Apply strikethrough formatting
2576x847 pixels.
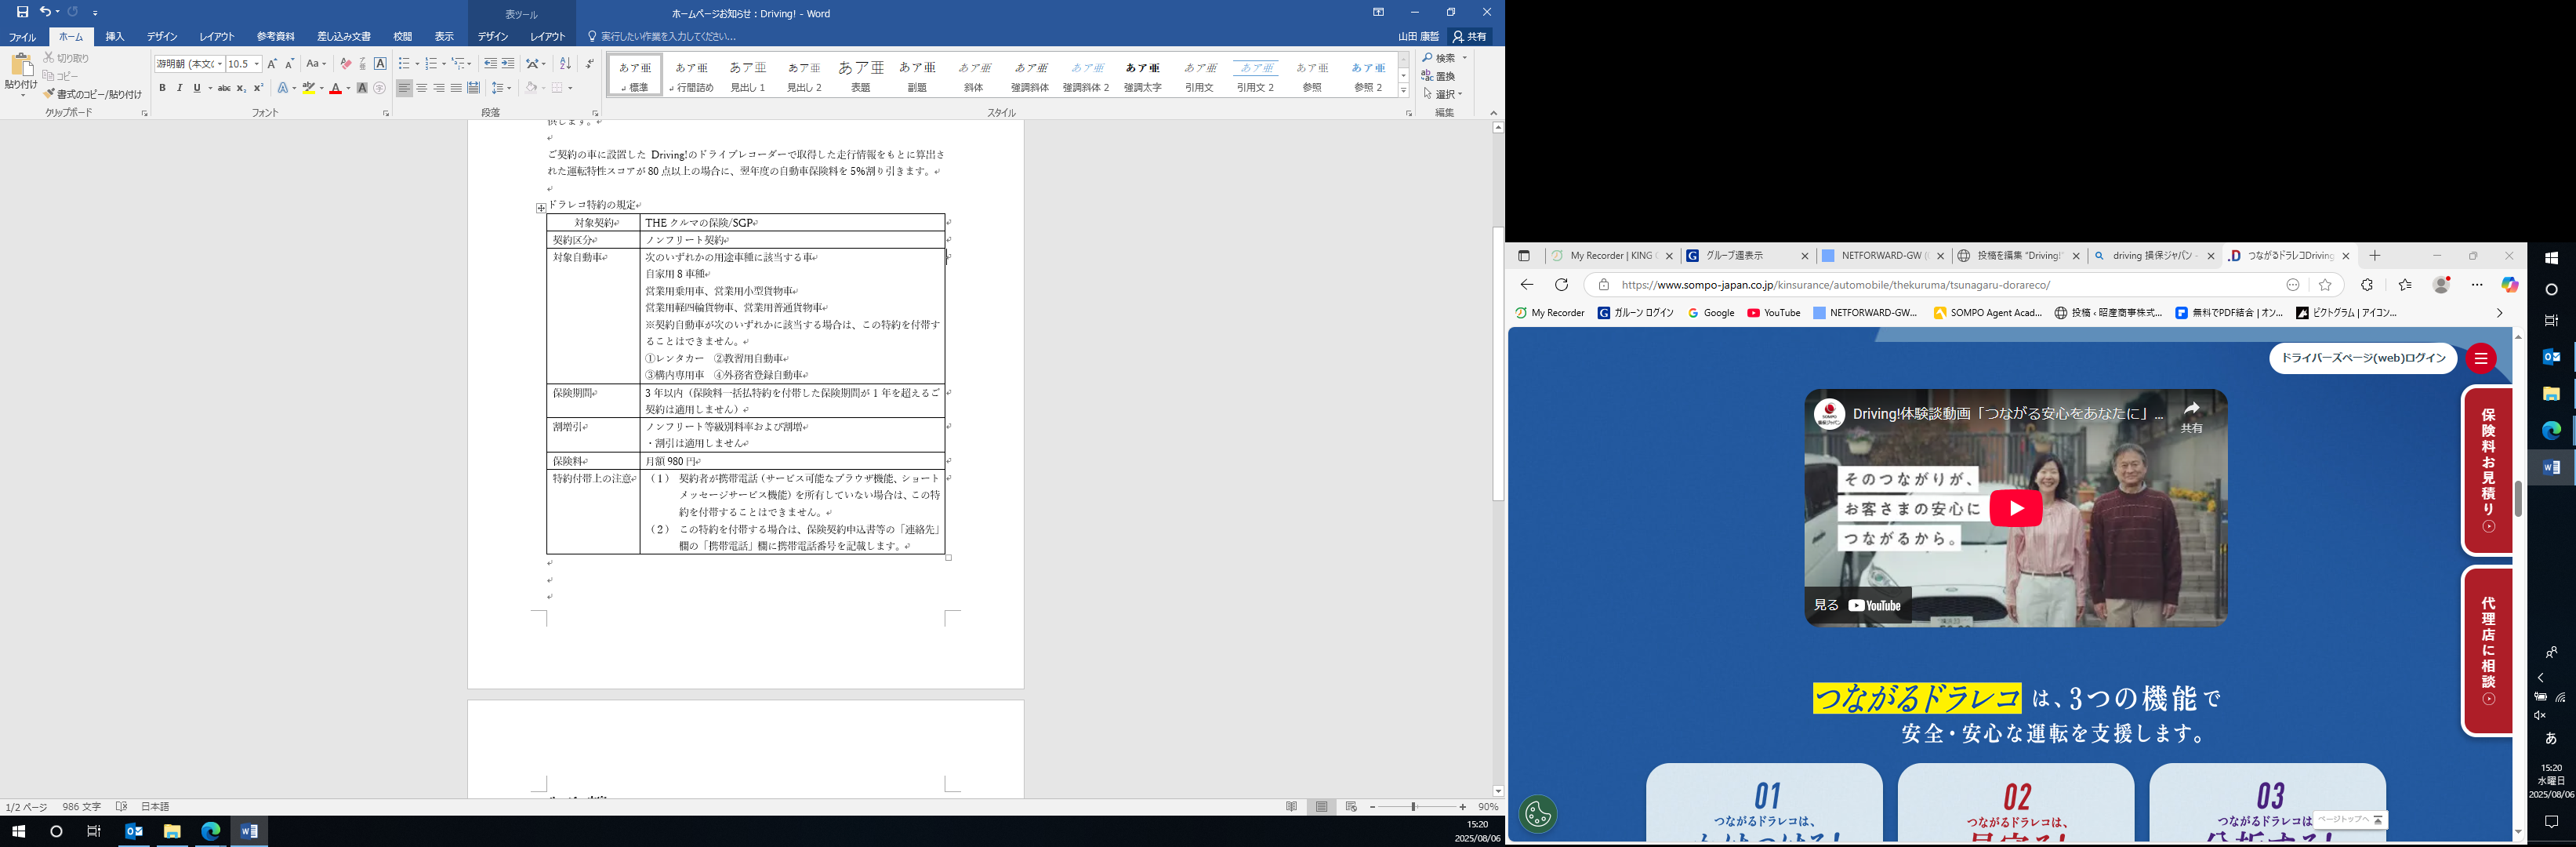coord(224,88)
